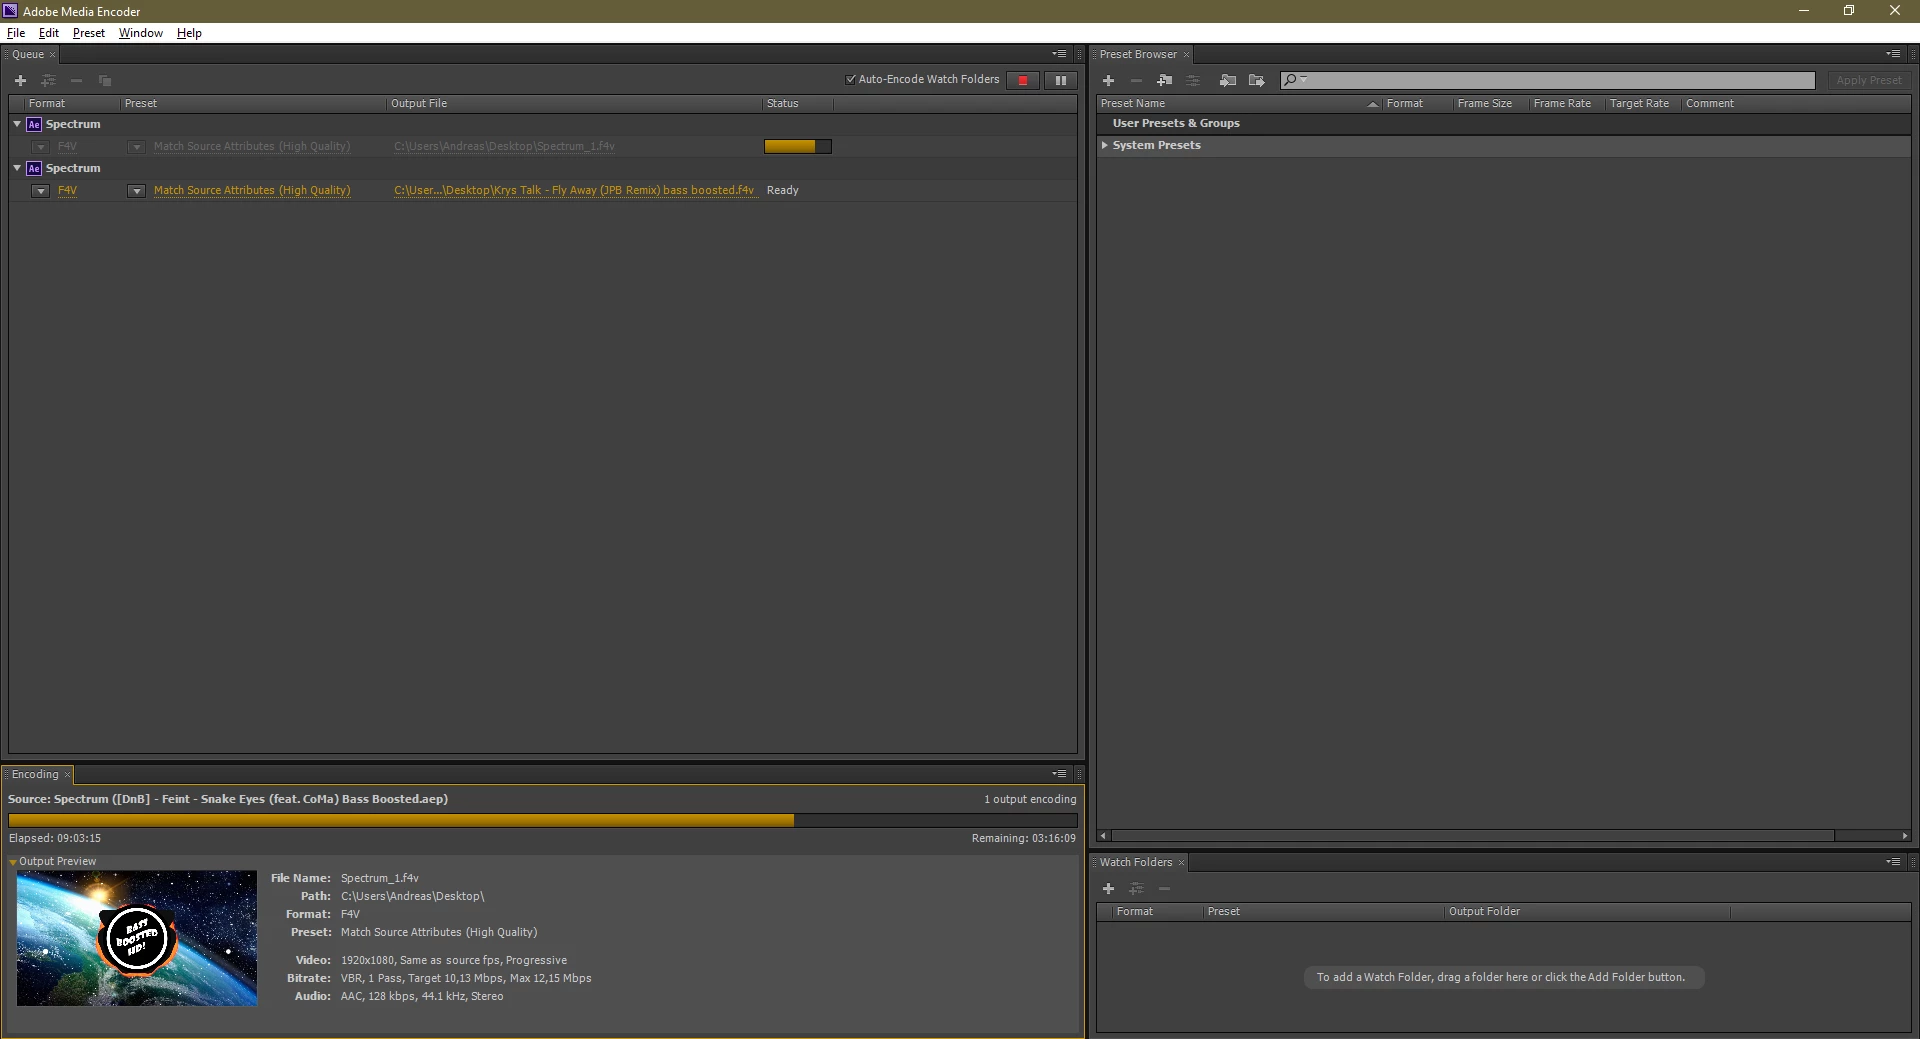Click the main encoding progress bar
The height and width of the screenshot is (1039, 1920).
pos(543,820)
